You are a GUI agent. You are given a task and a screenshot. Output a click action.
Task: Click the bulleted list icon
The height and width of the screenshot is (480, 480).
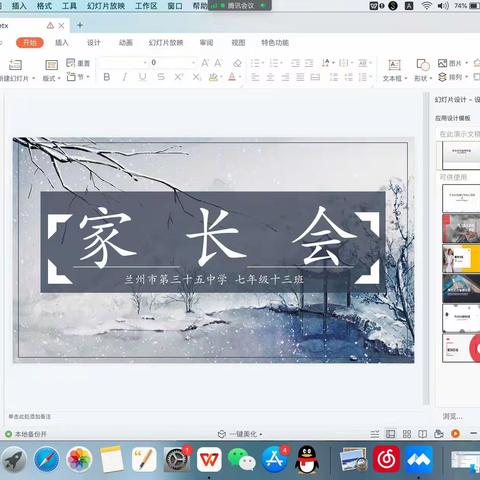pyautogui.click(x=255, y=63)
